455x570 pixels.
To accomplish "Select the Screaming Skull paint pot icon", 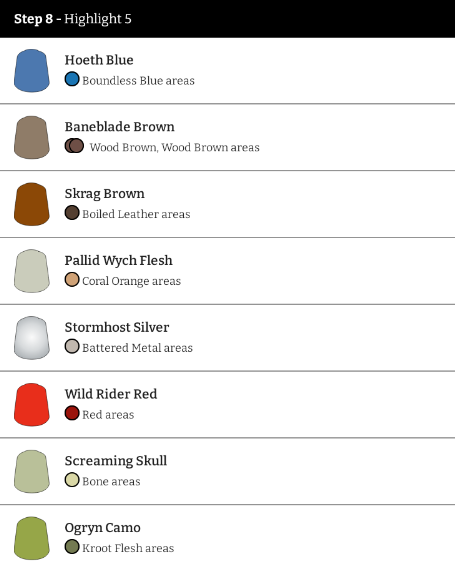I will (32, 471).
